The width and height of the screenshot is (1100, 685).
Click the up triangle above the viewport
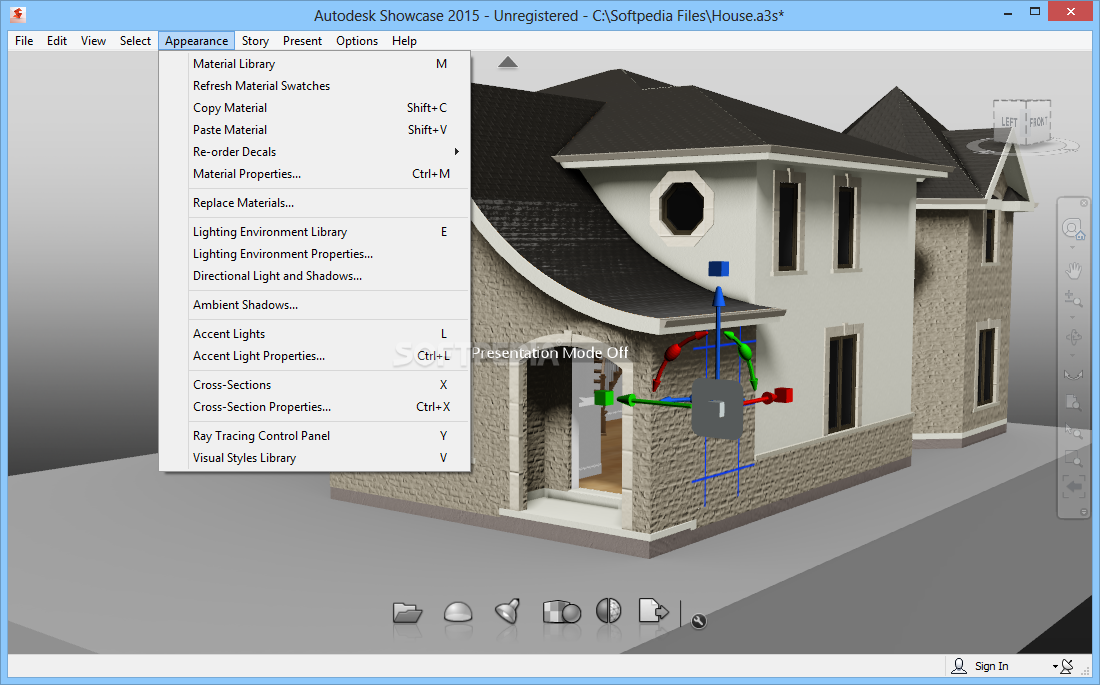pyautogui.click(x=508, y=62)
